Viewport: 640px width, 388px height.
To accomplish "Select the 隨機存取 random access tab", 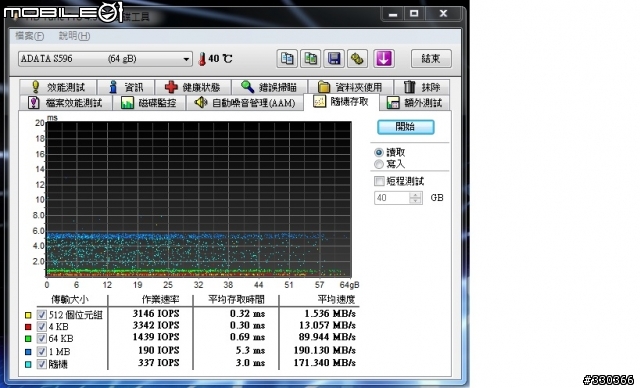I will pyautogui.click(x=341, y=102).
